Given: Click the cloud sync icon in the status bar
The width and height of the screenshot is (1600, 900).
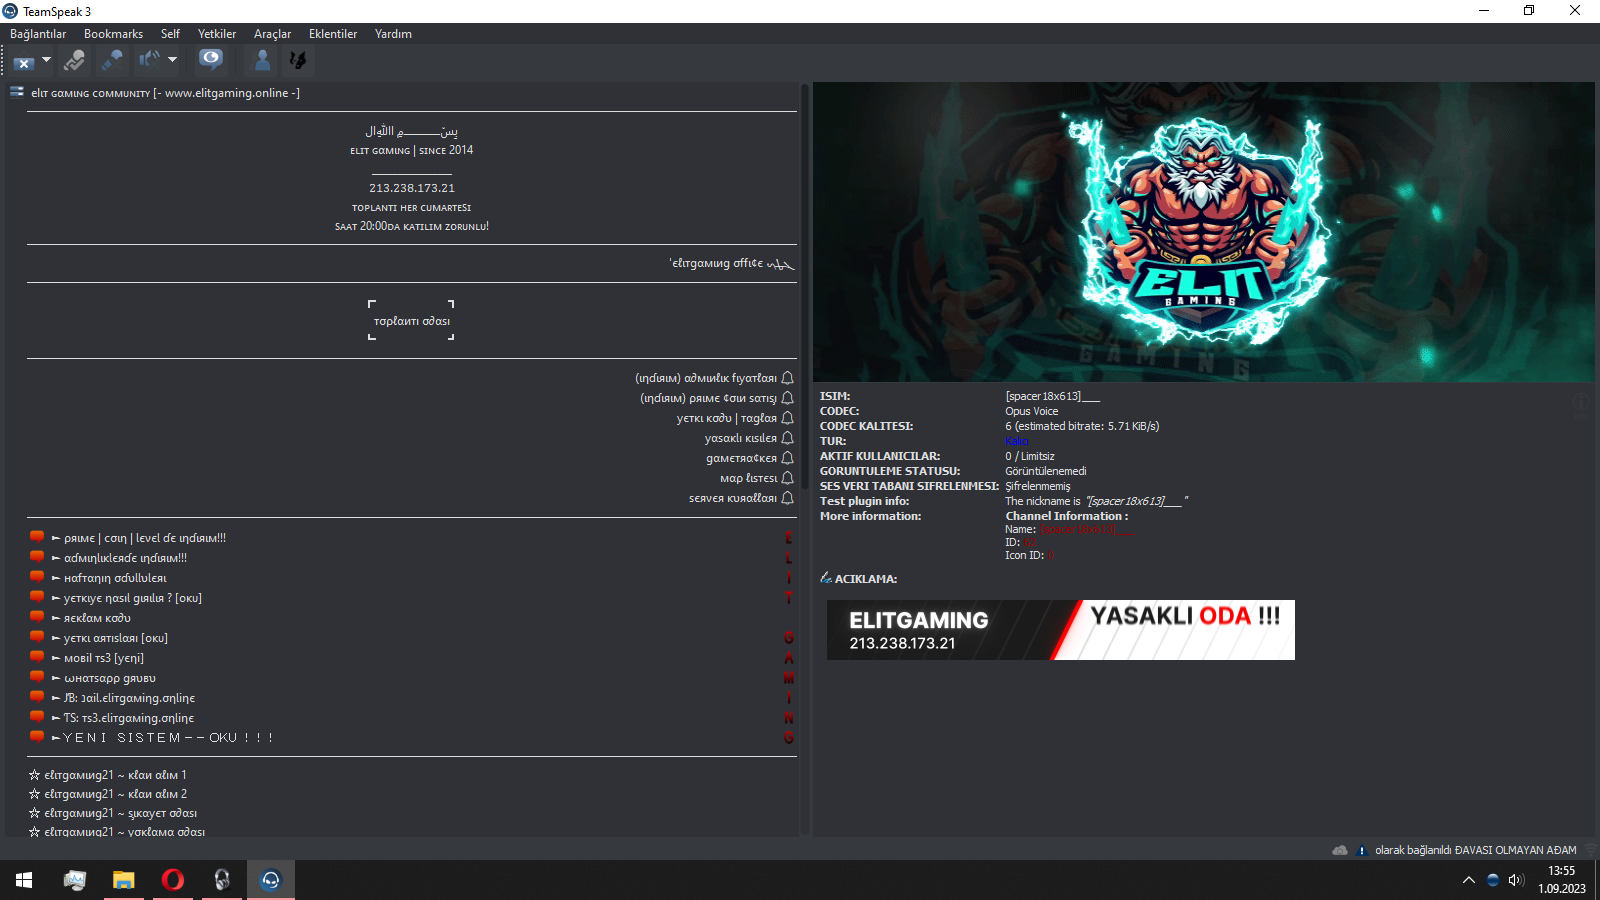Looking at the screenshot, I should tap(1340, 850).
